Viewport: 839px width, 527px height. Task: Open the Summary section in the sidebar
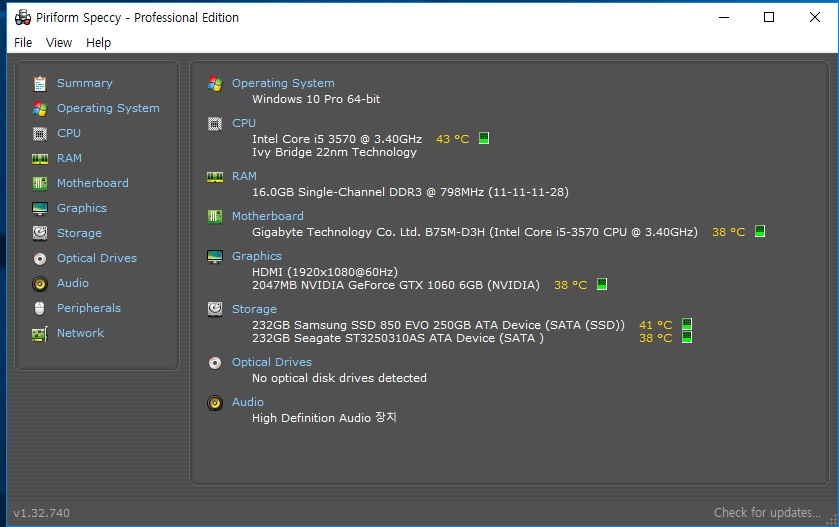(85, 83)
